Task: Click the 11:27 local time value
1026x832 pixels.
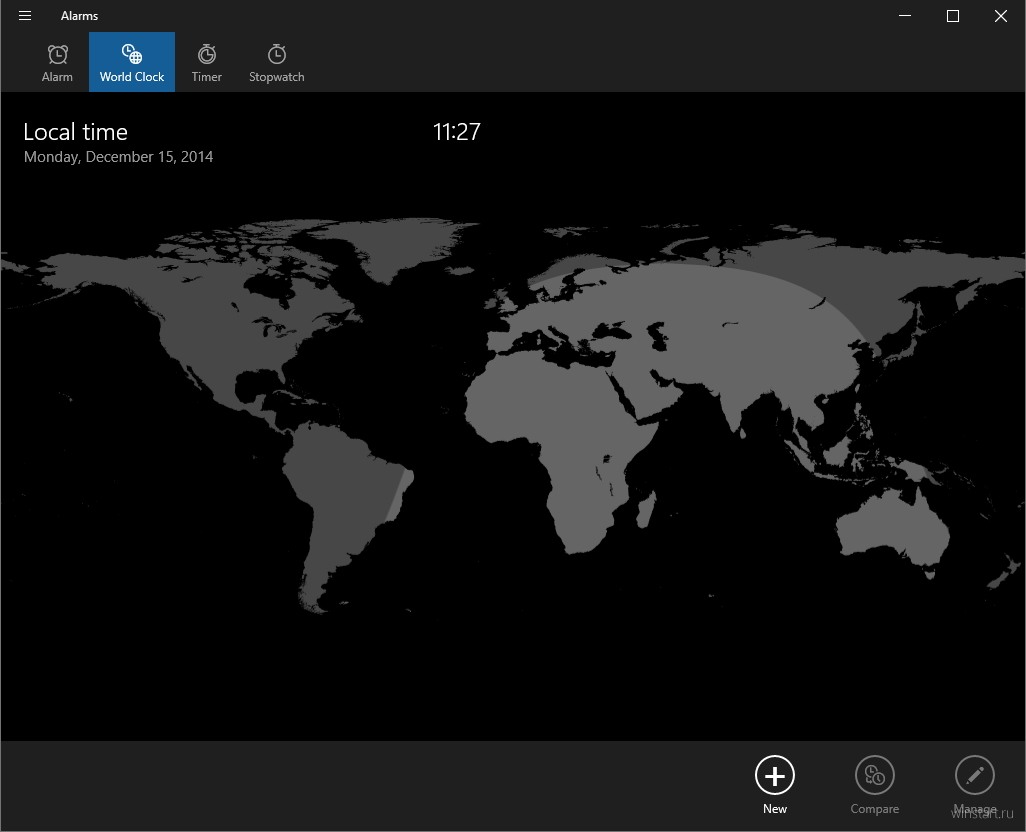Action: (x=457, y=132)
